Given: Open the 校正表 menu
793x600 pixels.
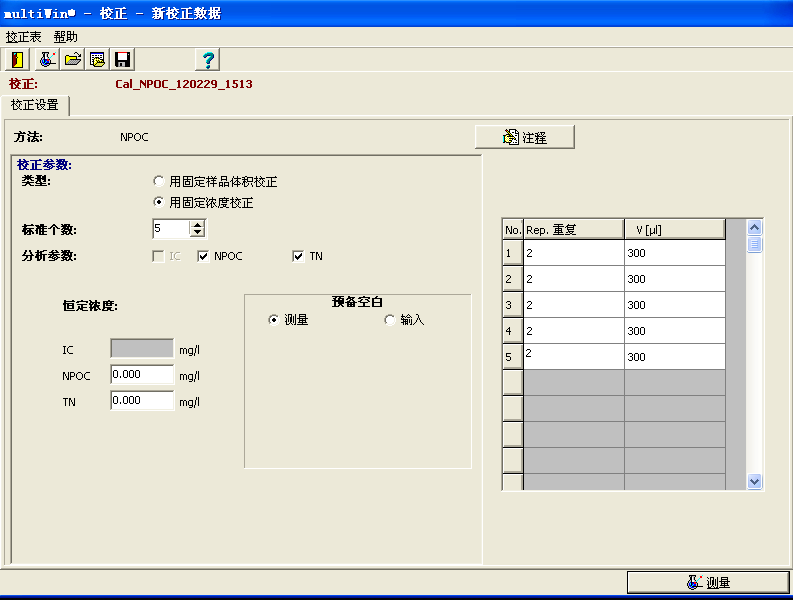Looking at the screenshot, I should (24, 36).
